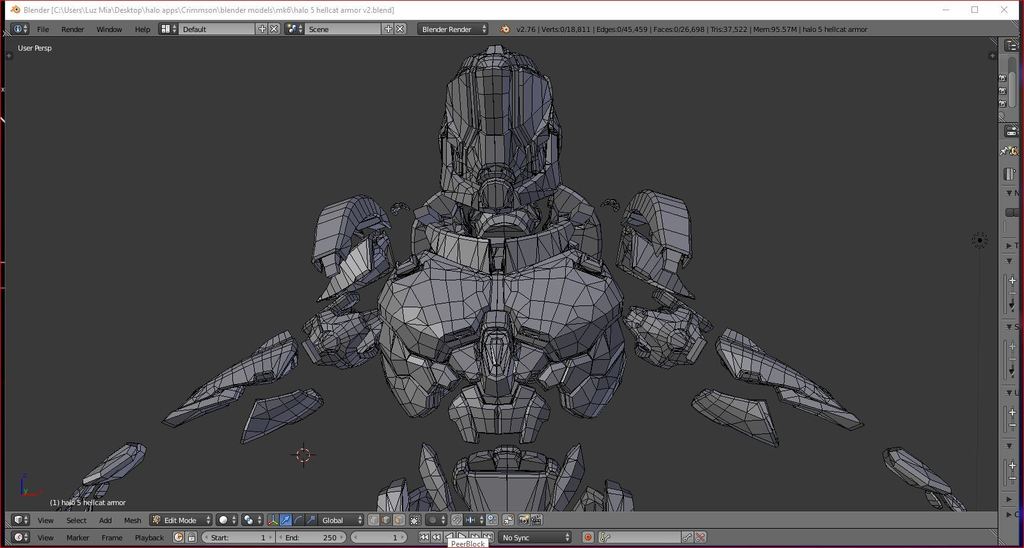This screenshot has height=548, width=1024.
Task: Add a new scene
Action: pyautogui.click(x=388, y=29)
